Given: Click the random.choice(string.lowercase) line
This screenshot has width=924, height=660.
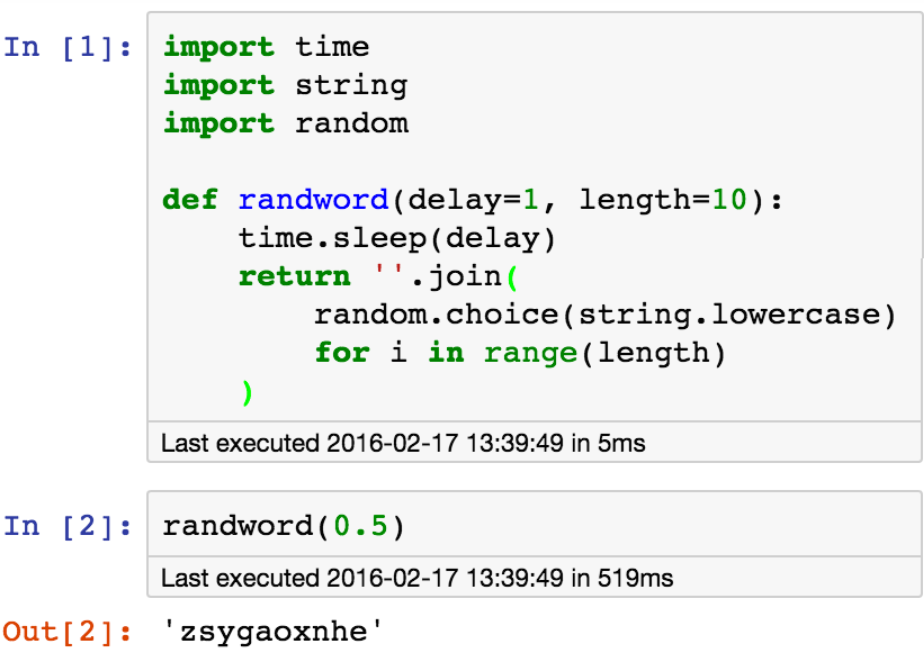Looking at the screenshot, I should (605, 314).
